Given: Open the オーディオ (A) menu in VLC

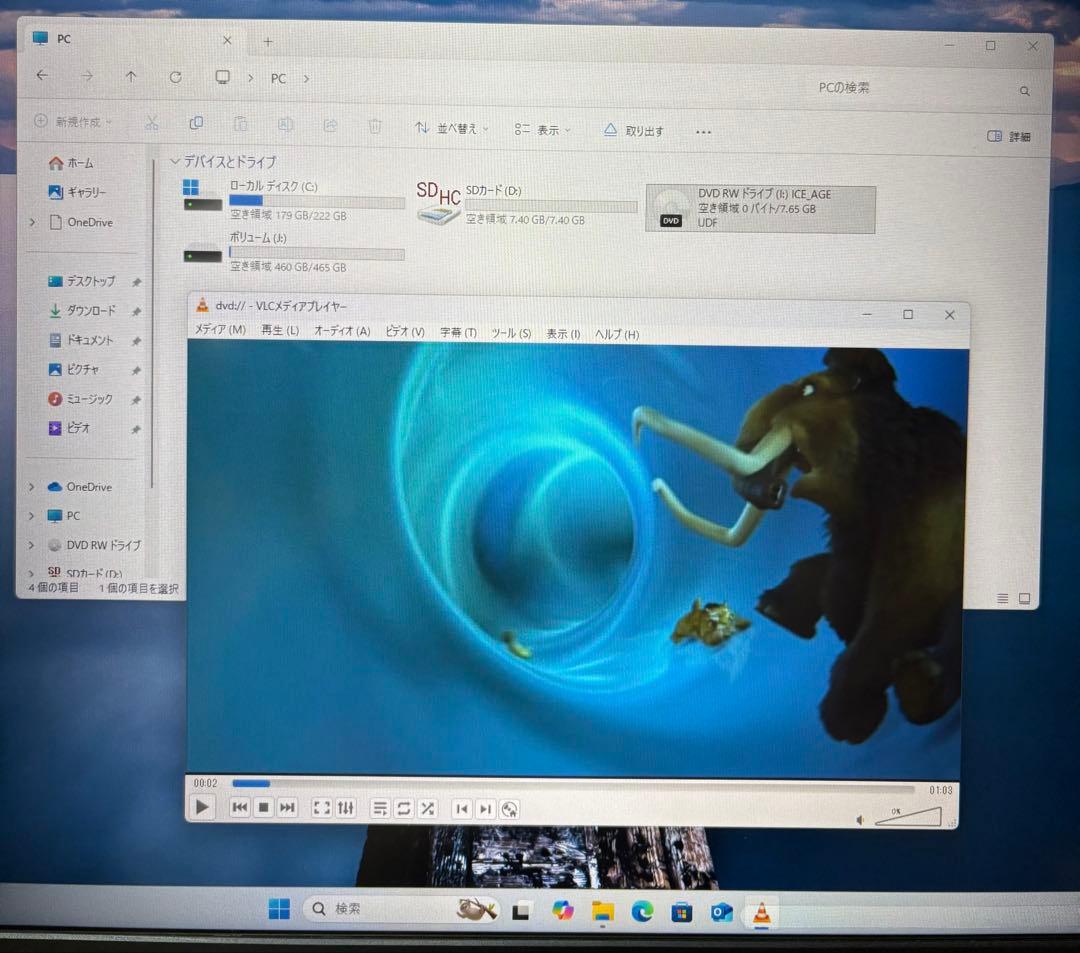Looking at the screenshot, I should pyautogui.click(x=341, y=331).
